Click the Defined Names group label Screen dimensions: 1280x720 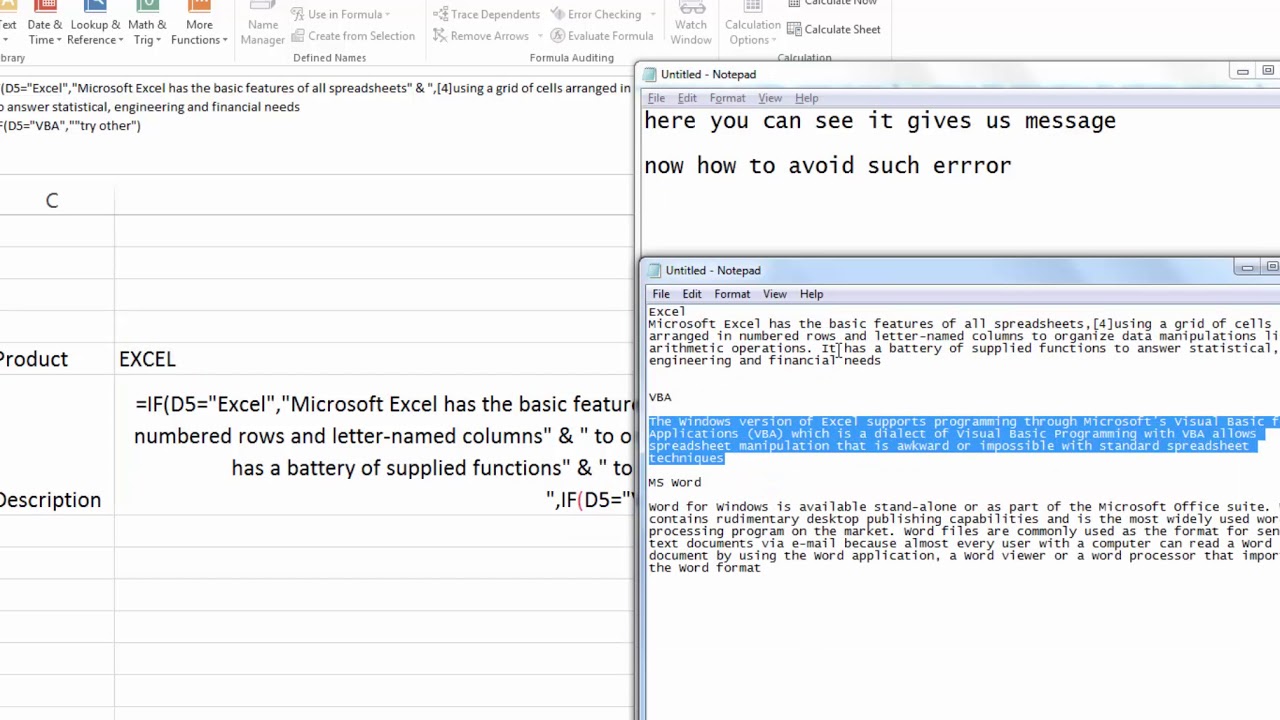[x=329, y=58]
